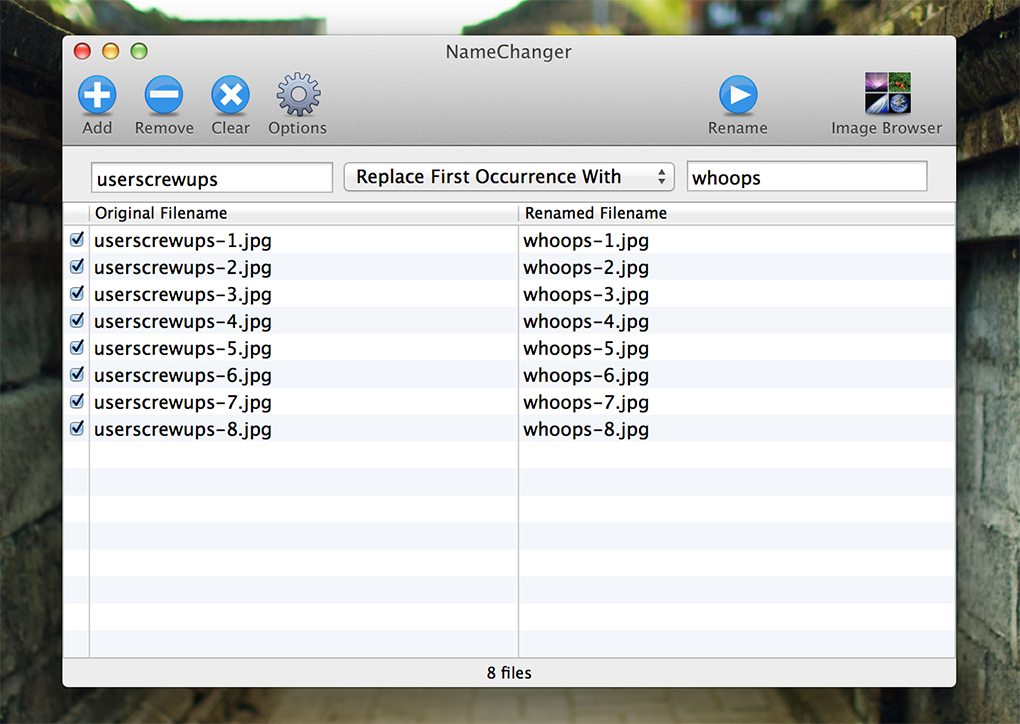Zoom the NameChanger window with green button
Image resolution: width=1020 pixels, height=724 pixels.
139,51
